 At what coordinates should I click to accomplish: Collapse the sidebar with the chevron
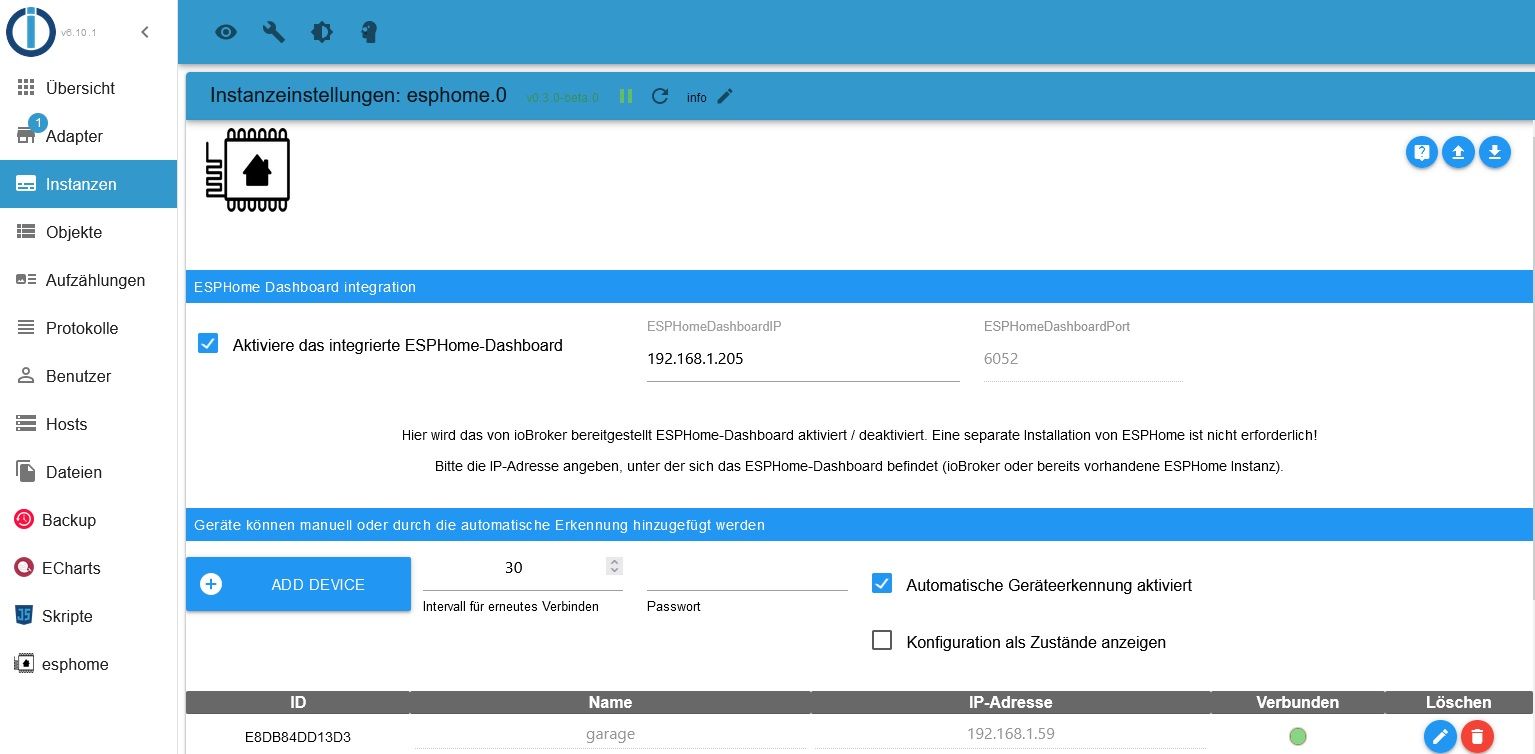145,32
